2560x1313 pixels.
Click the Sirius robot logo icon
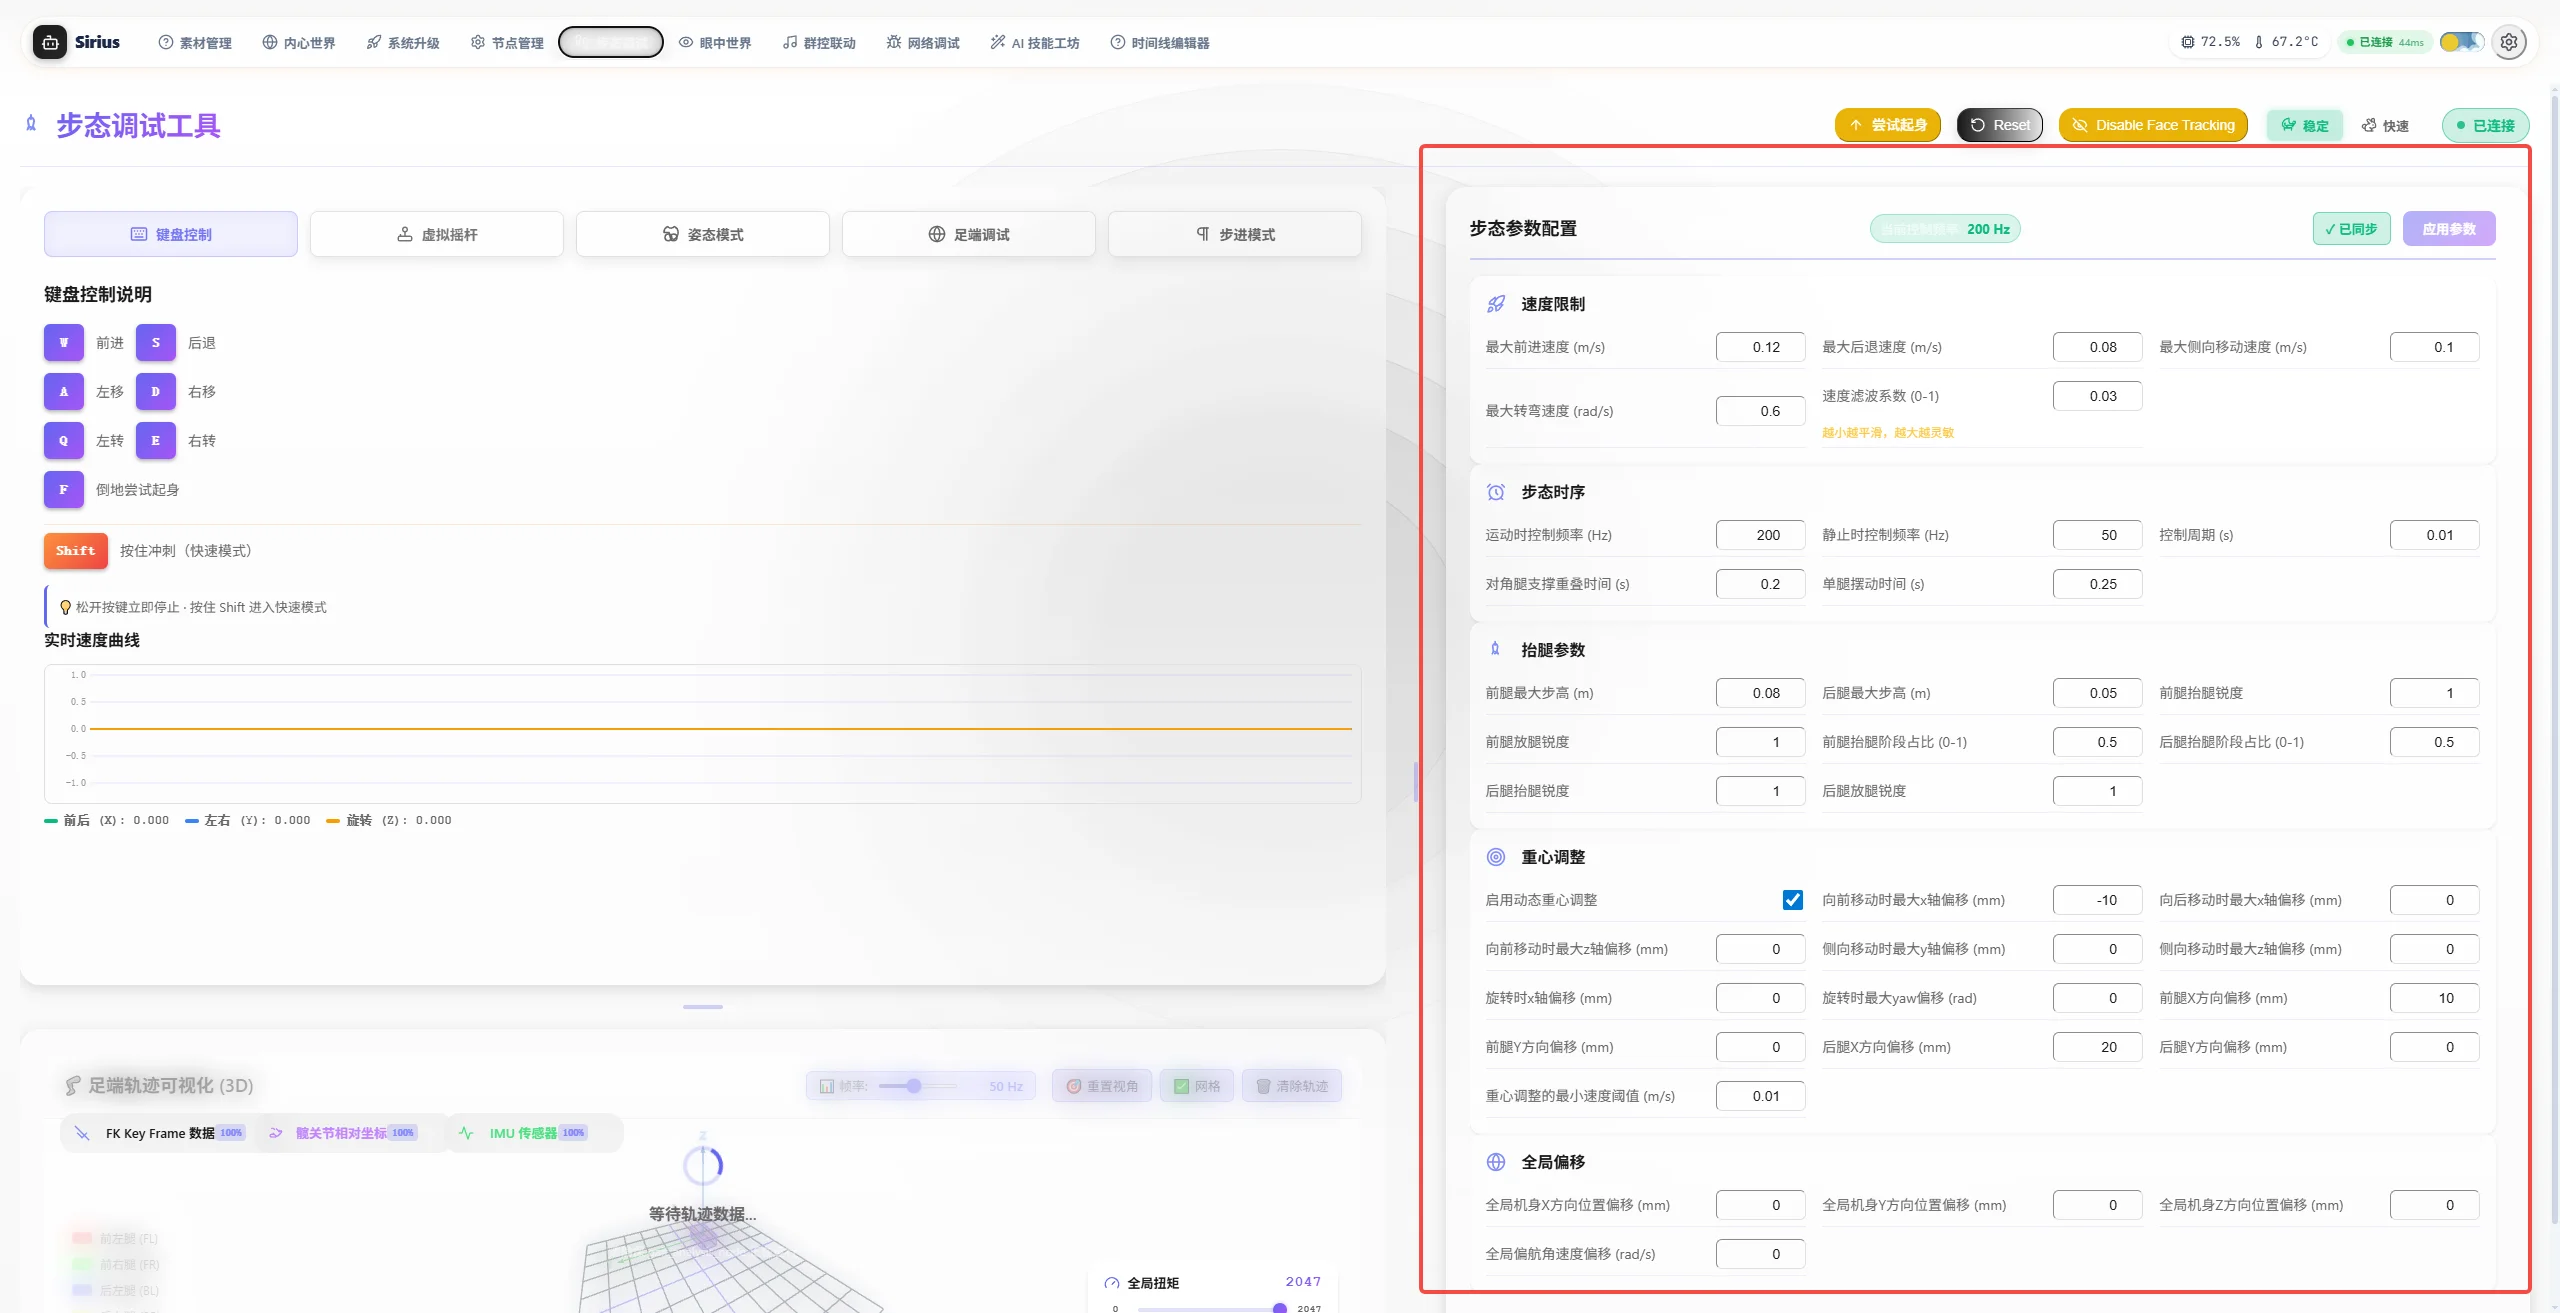50,42
